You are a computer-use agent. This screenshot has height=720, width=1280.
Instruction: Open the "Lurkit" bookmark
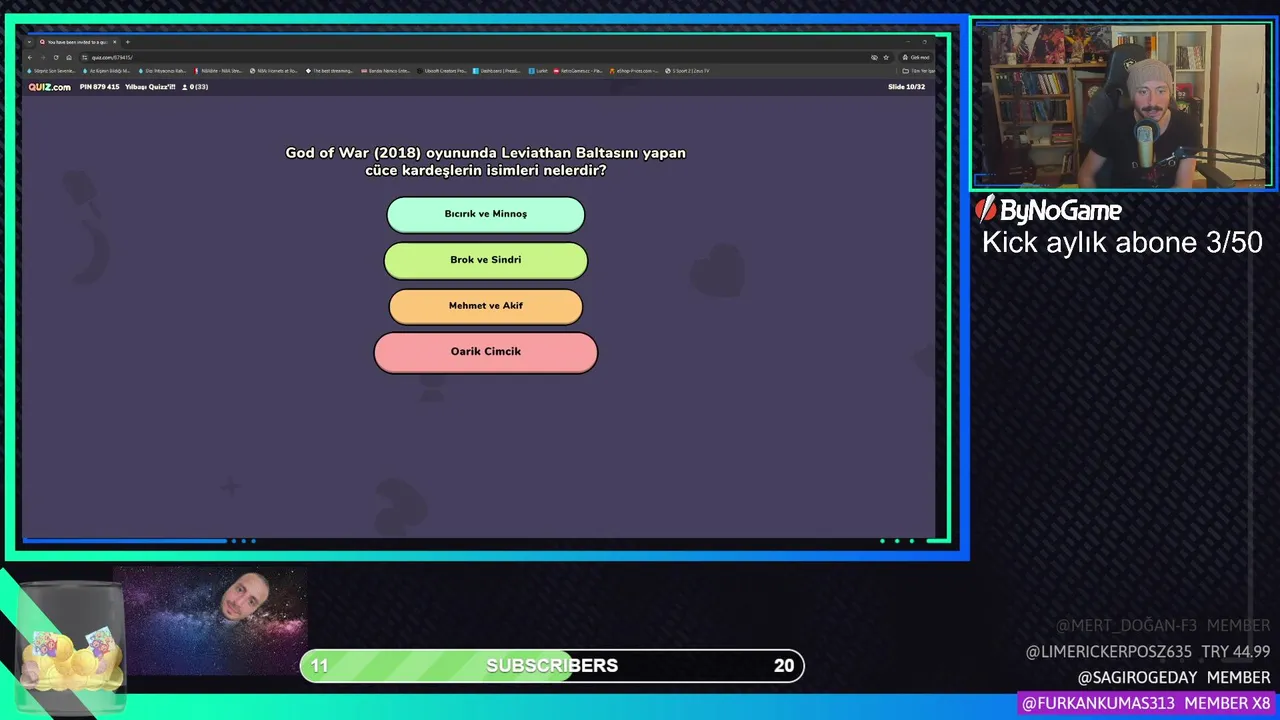click(540, 71)
